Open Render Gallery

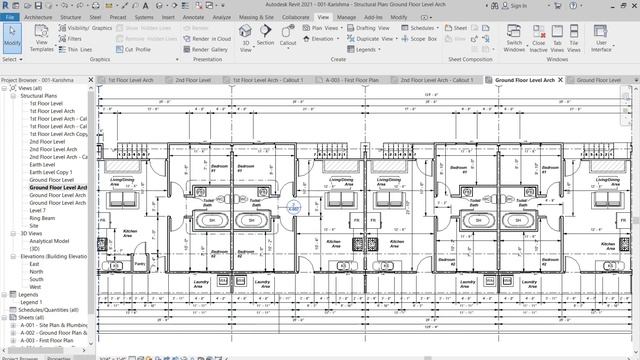205,49
